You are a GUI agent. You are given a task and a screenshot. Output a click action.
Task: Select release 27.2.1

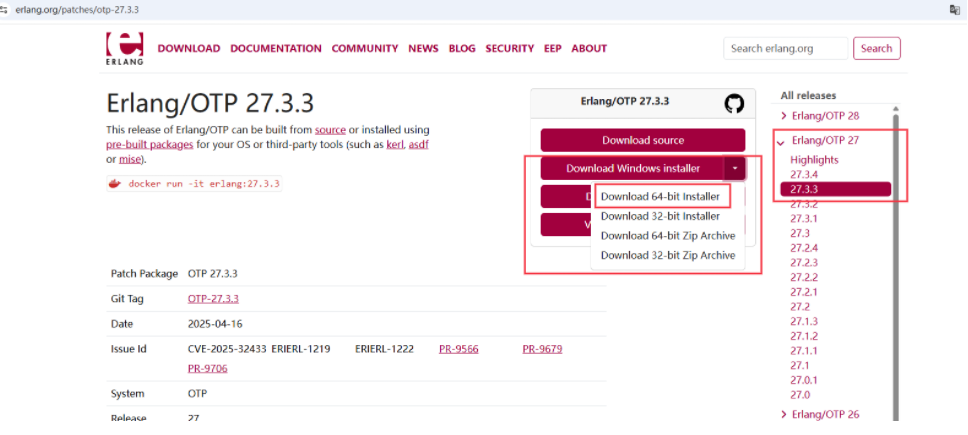pyautogui.click(x=804, y=292)
